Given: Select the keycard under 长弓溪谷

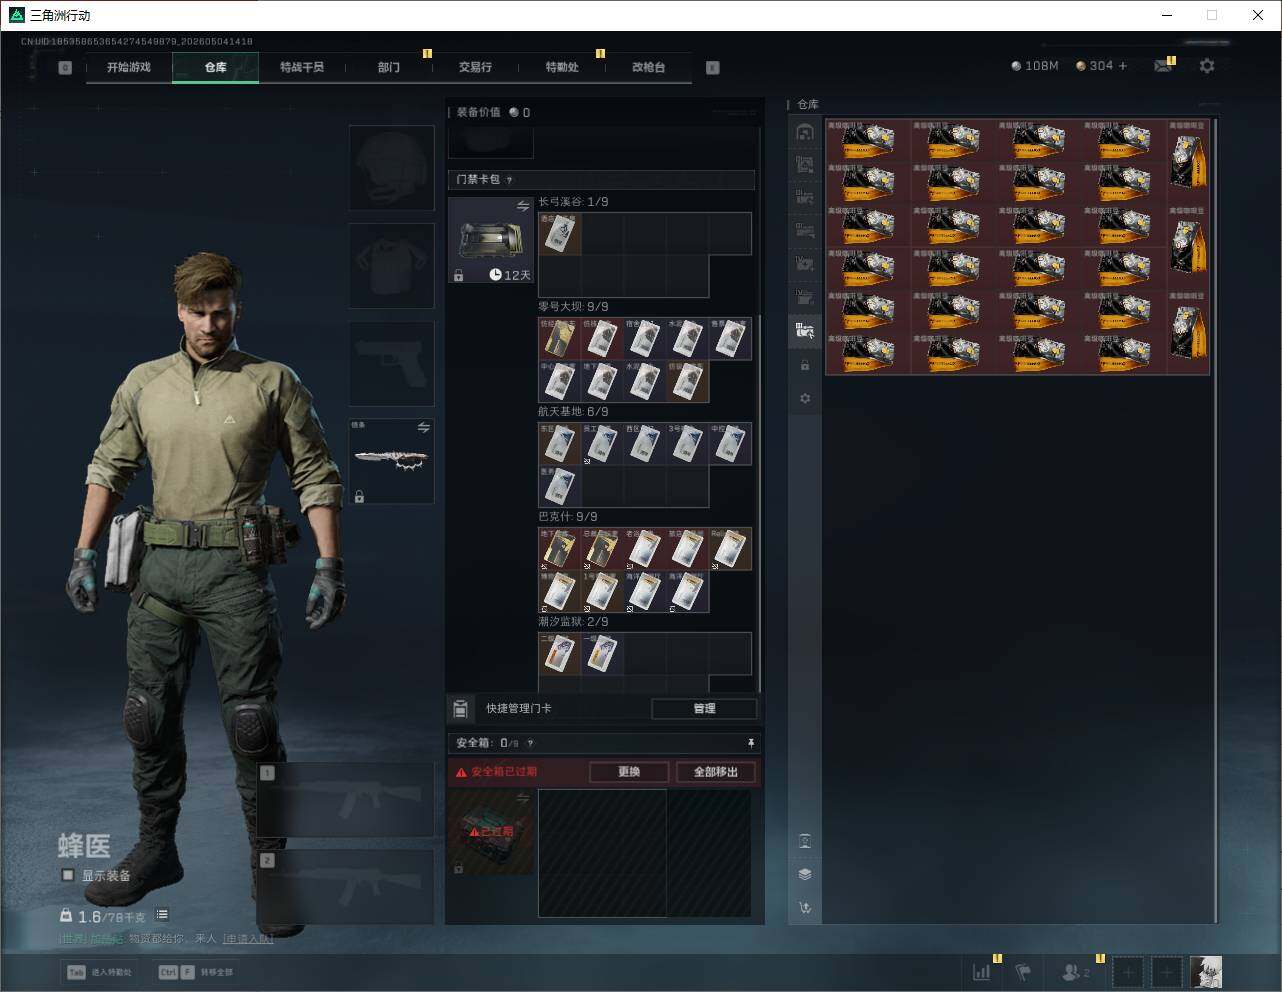Looking at the screenshot, I should [559, 234].
